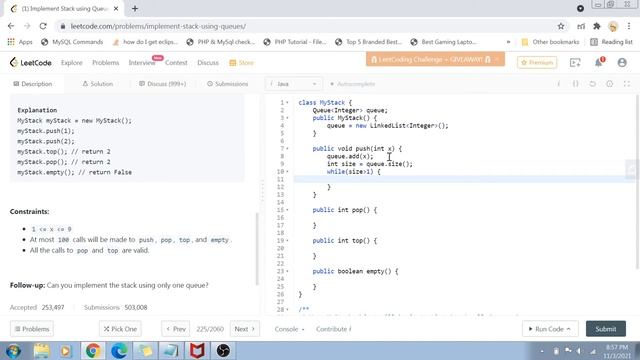
Task: Open the Windows Start button
Action: point(13,351)
